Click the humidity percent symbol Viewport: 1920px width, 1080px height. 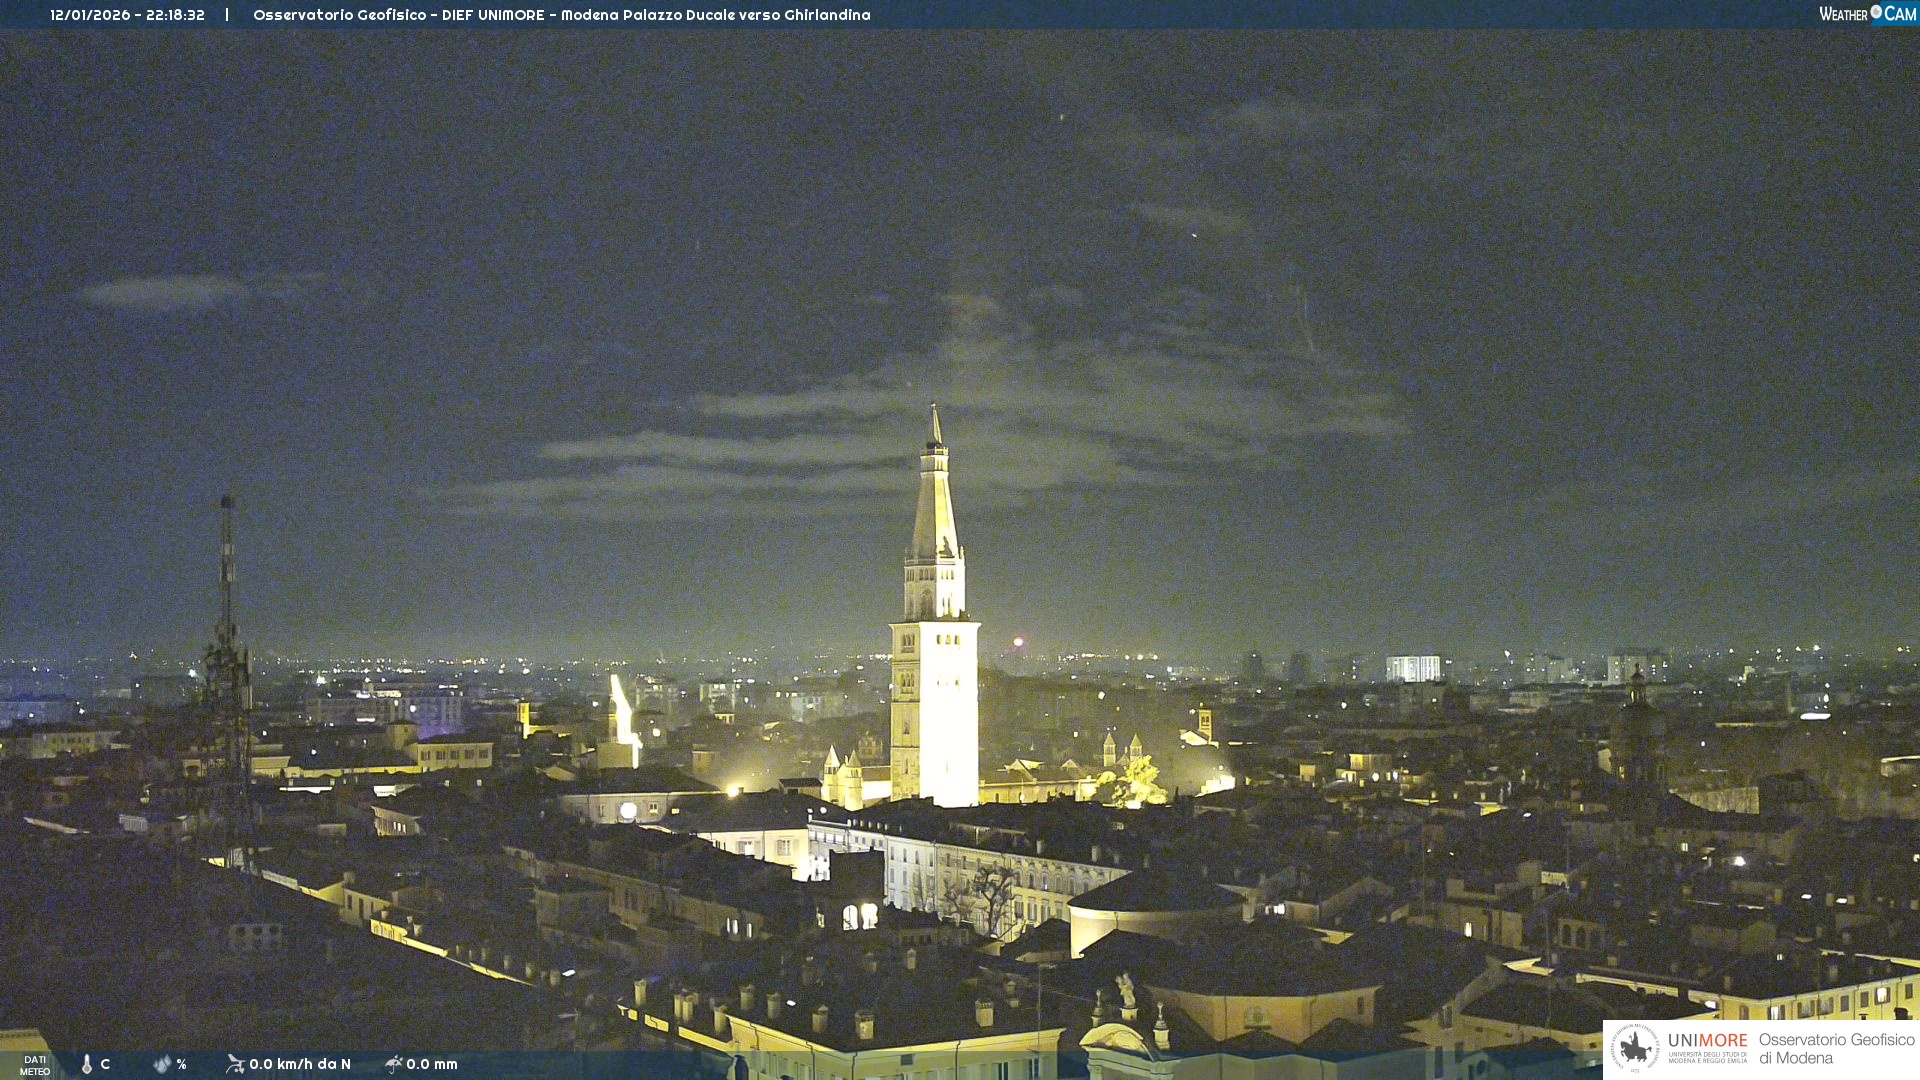click(x=182, y=1064)
